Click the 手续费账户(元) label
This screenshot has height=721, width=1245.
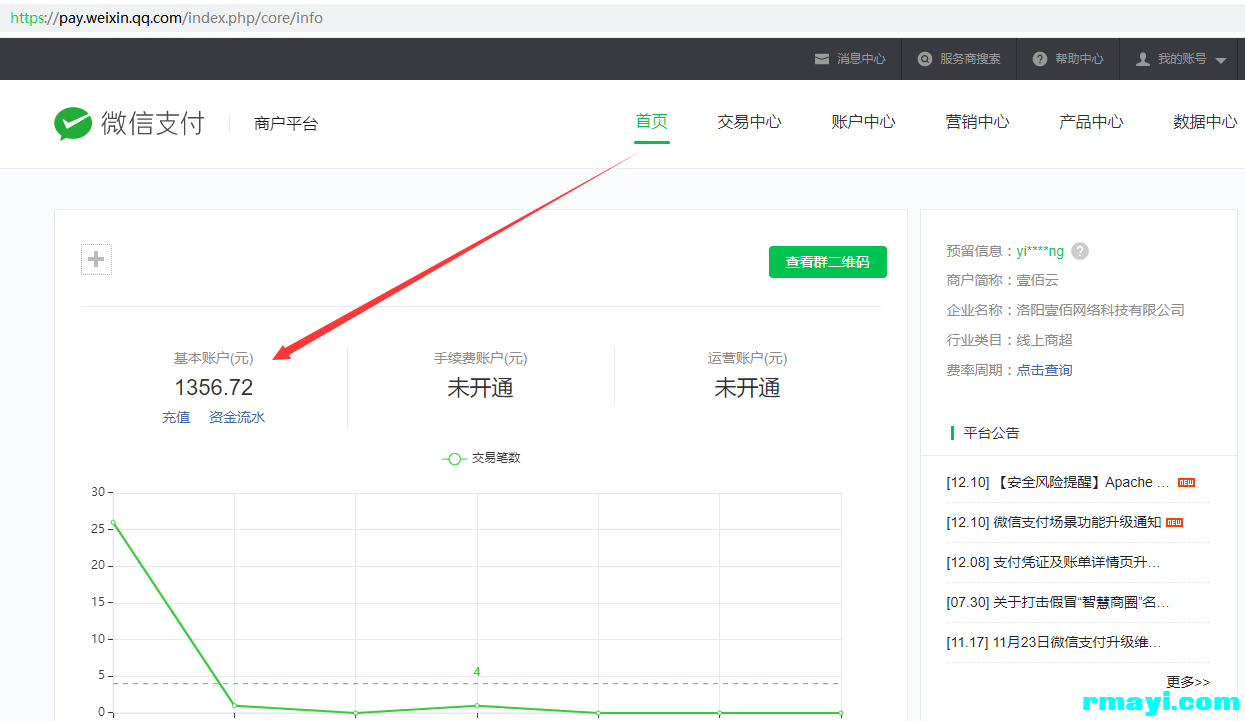pyautogui.click(x=480, y=358)
